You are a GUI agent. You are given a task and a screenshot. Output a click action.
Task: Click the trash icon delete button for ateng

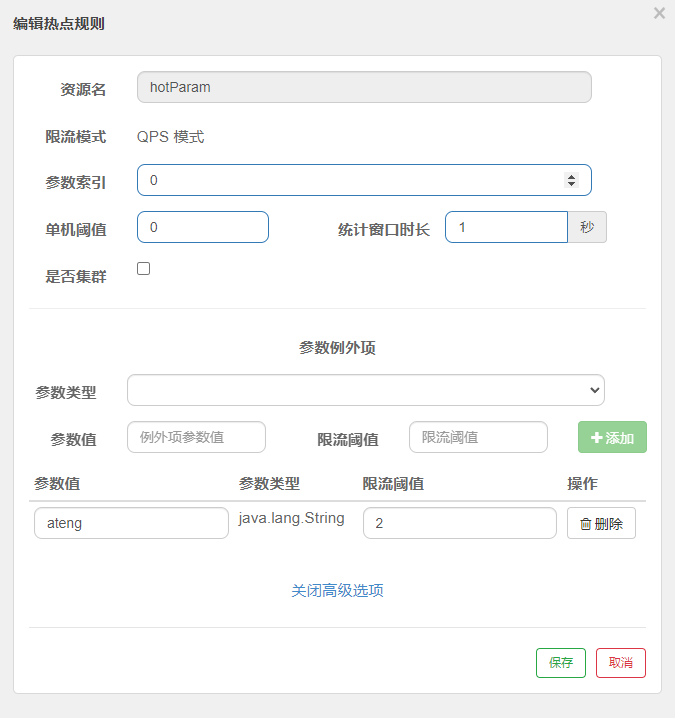pyautogui.click(x=601, y=523)
